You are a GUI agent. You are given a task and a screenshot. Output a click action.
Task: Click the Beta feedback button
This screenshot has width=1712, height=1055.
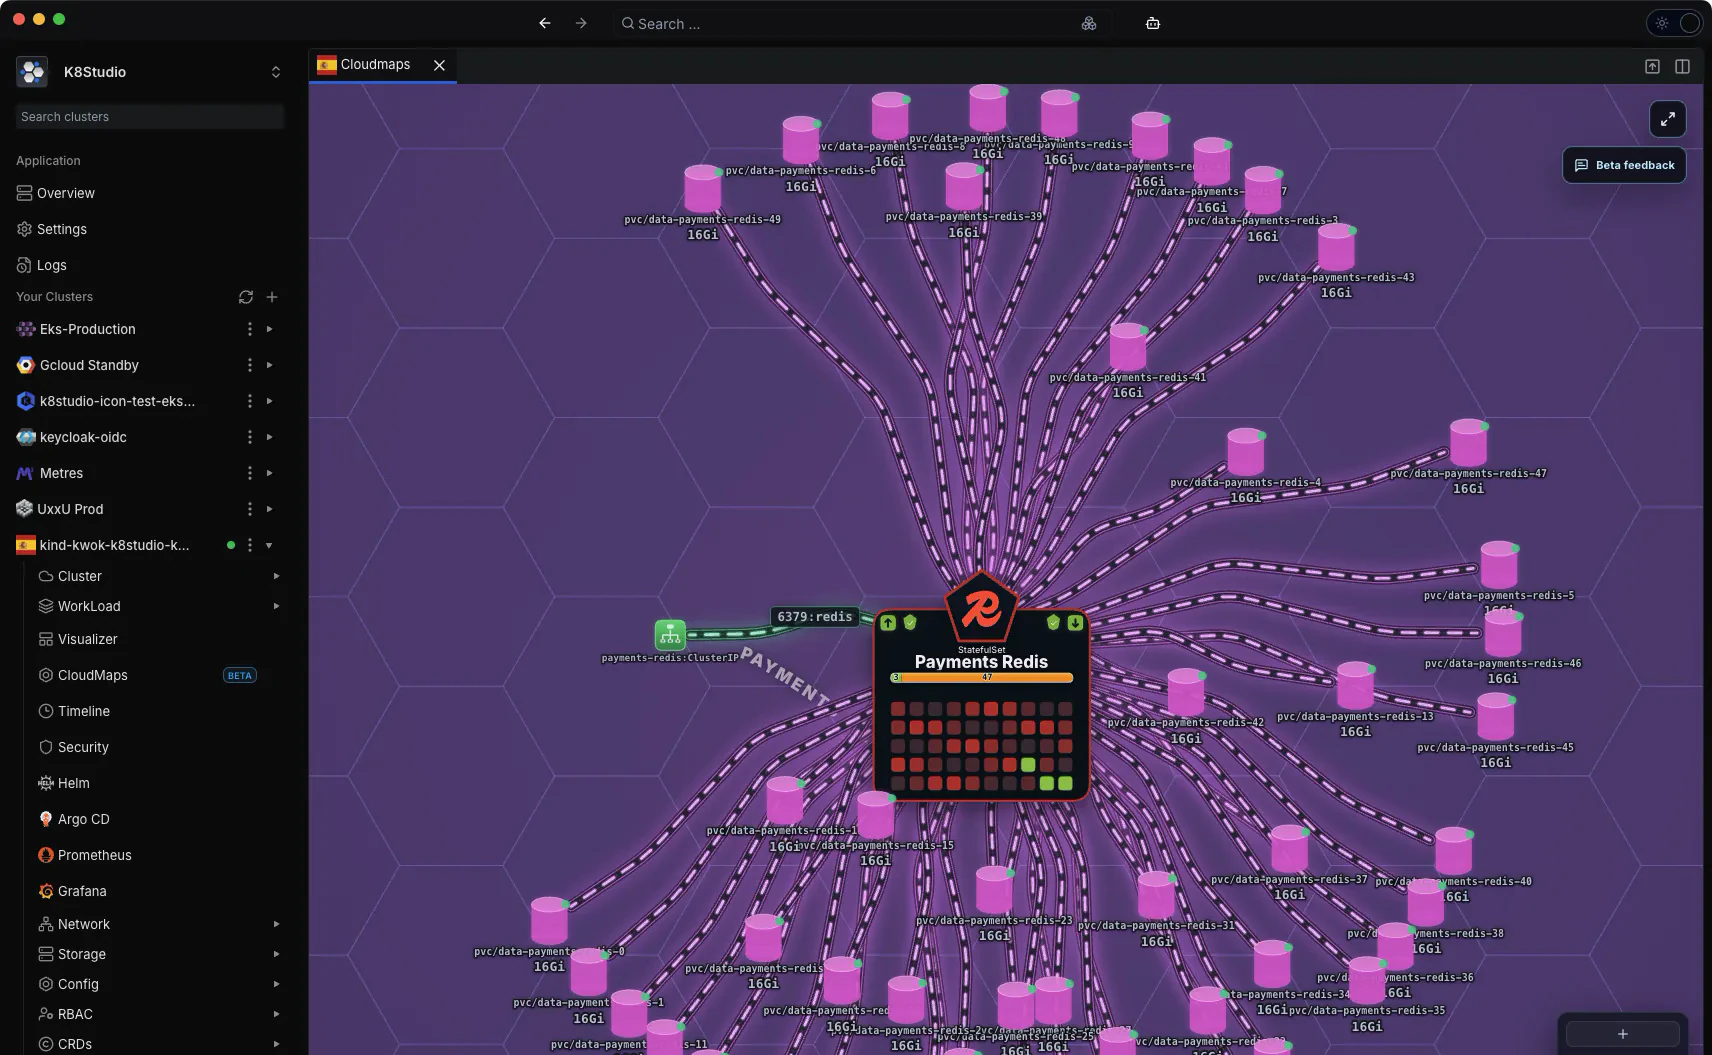tap(1624, 165)
